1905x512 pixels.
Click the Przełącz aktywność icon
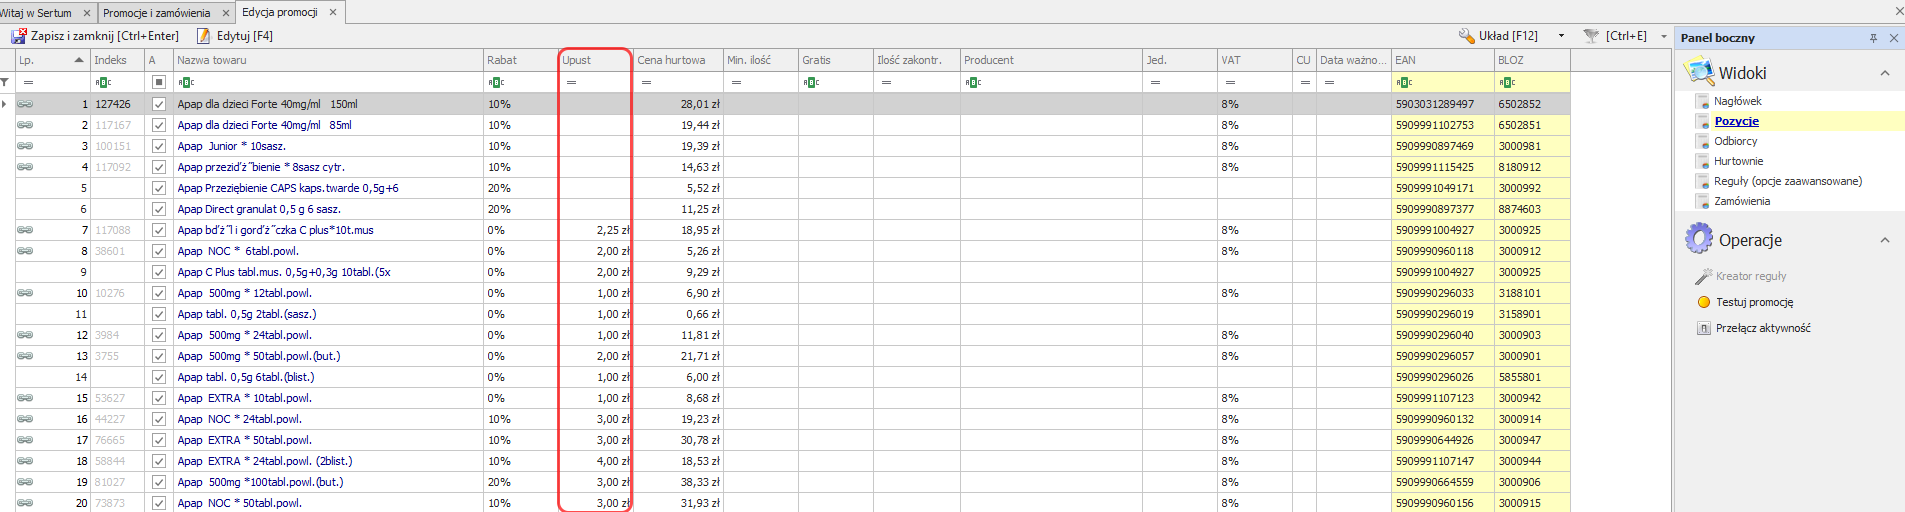(1704, 328)
